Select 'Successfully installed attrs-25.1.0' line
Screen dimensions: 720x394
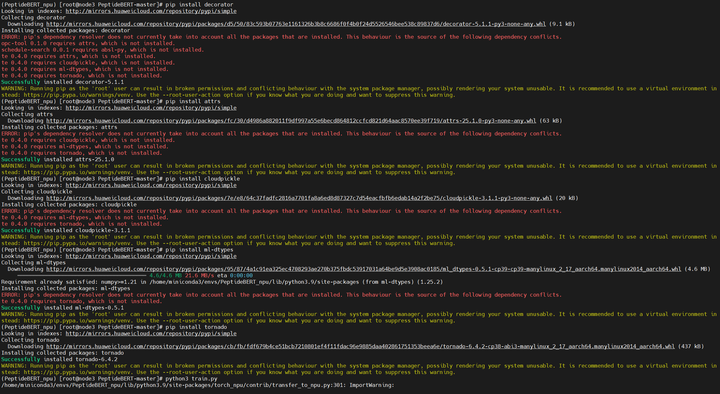click(57, 159)
